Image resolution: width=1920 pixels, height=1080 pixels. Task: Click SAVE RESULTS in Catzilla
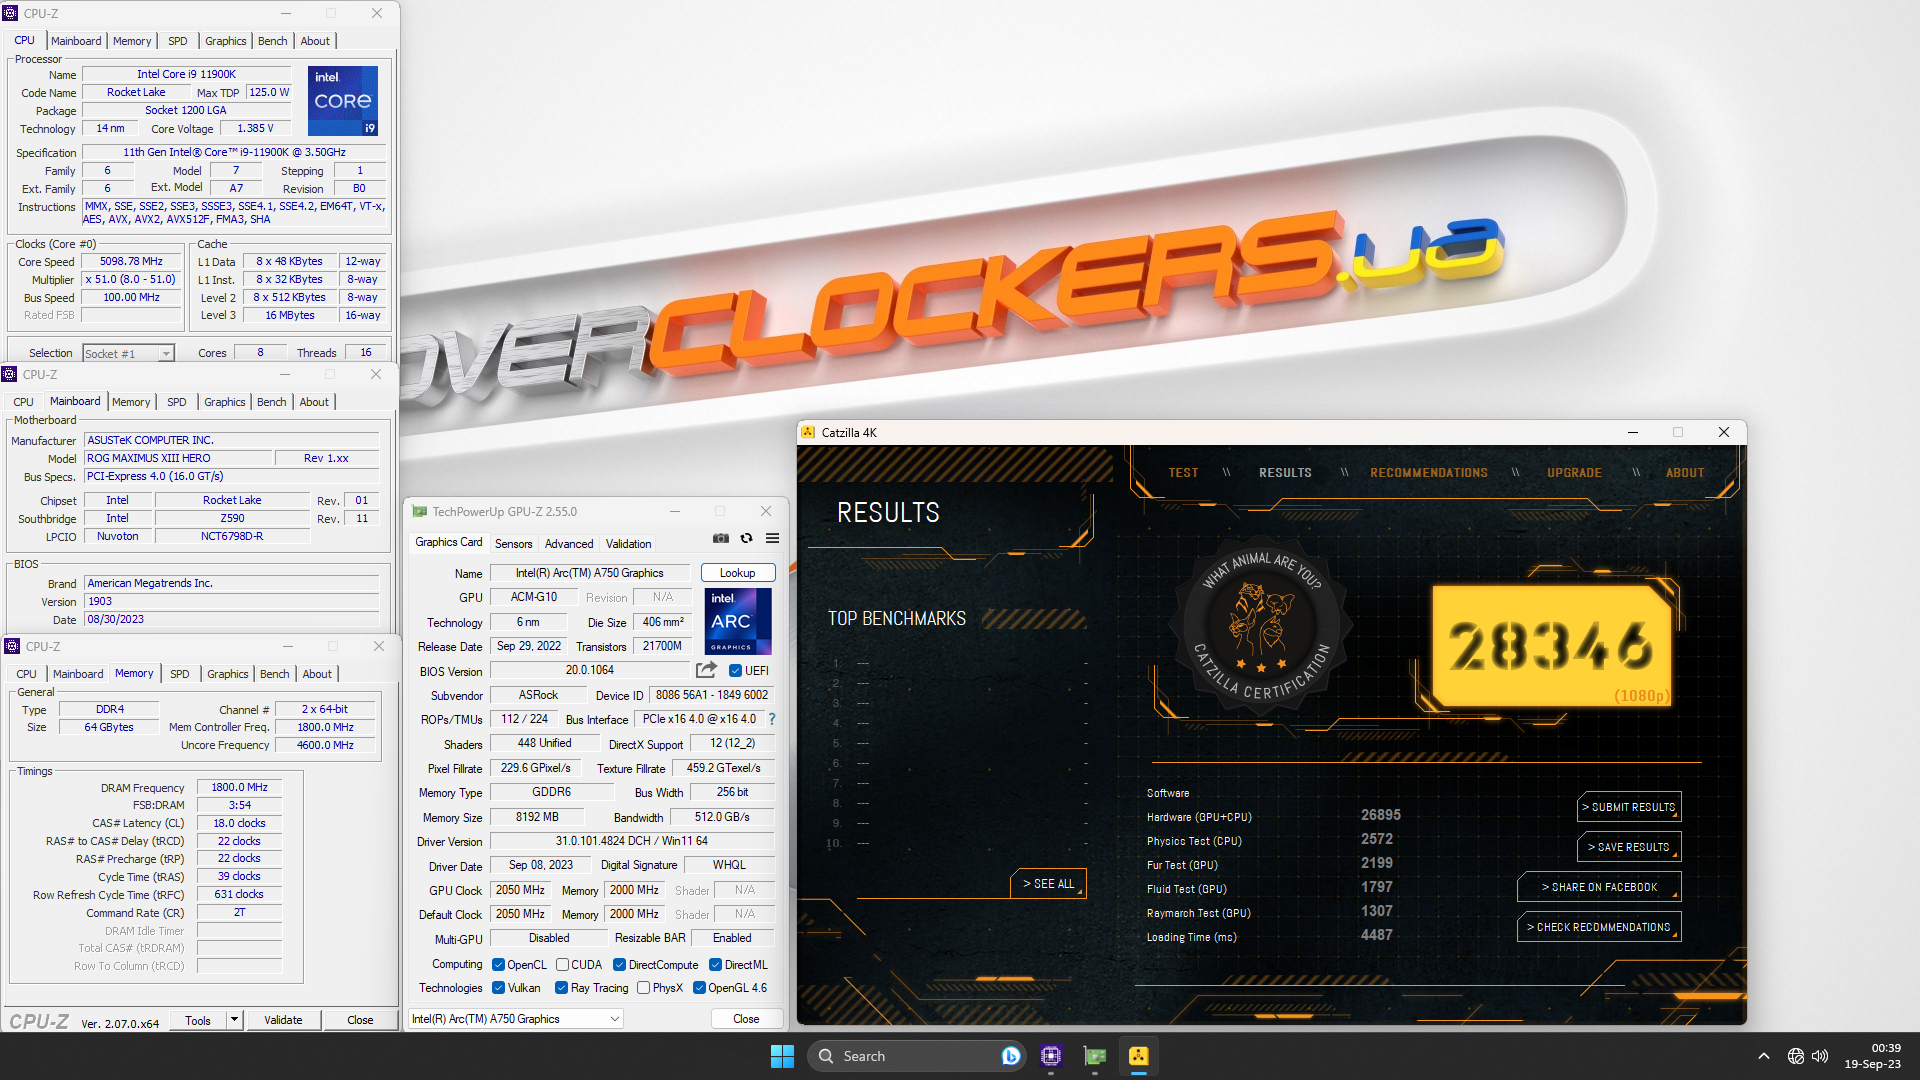coord(1629,847)
